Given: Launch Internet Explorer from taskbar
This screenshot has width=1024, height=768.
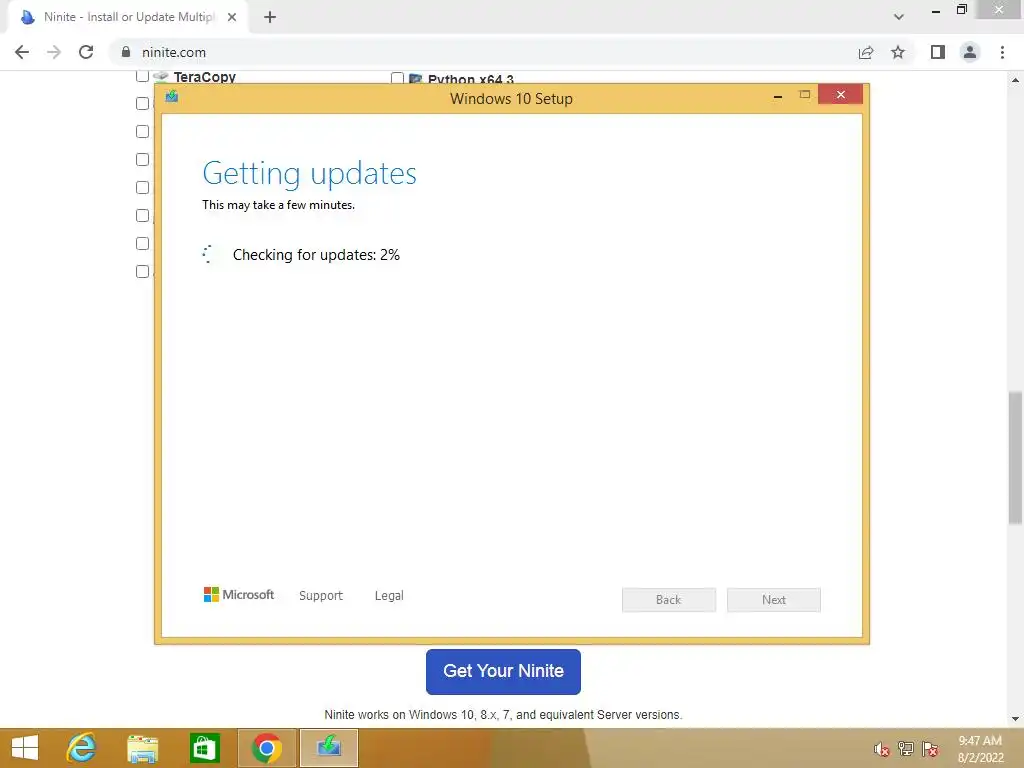Looking at the screenshot, I should click(x=82, y=748).
